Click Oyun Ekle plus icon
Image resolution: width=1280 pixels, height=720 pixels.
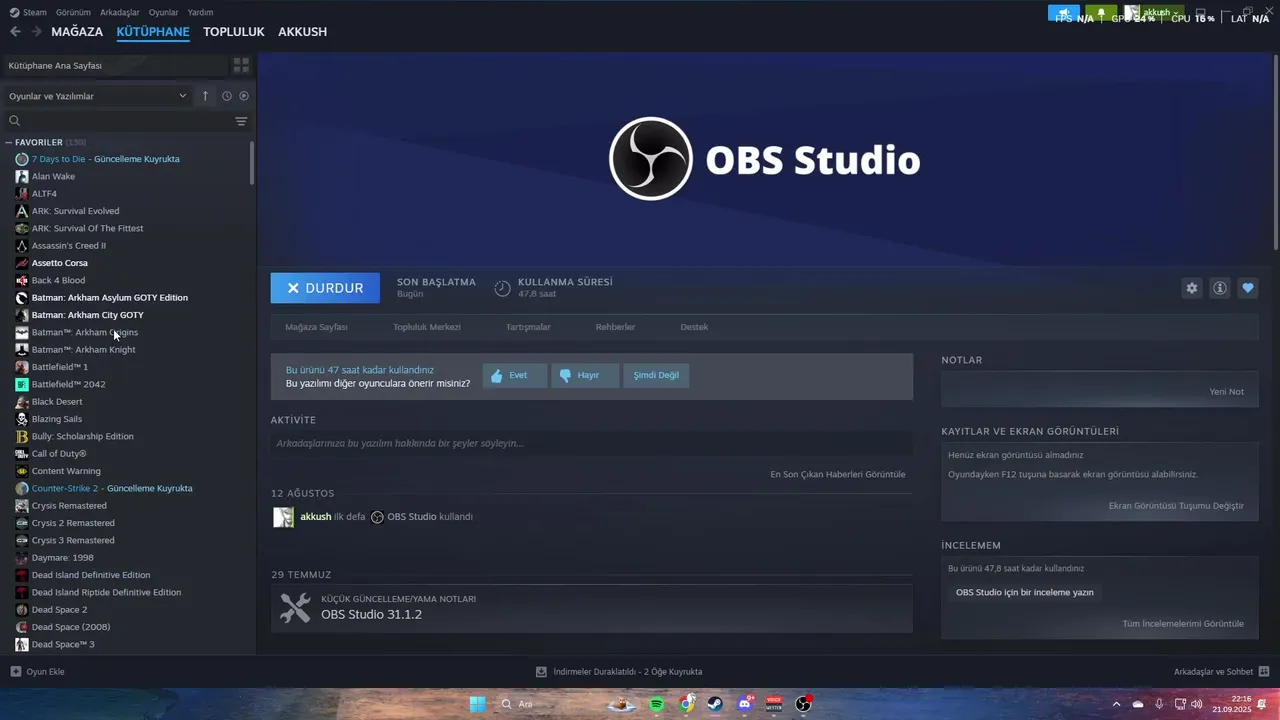15,672
